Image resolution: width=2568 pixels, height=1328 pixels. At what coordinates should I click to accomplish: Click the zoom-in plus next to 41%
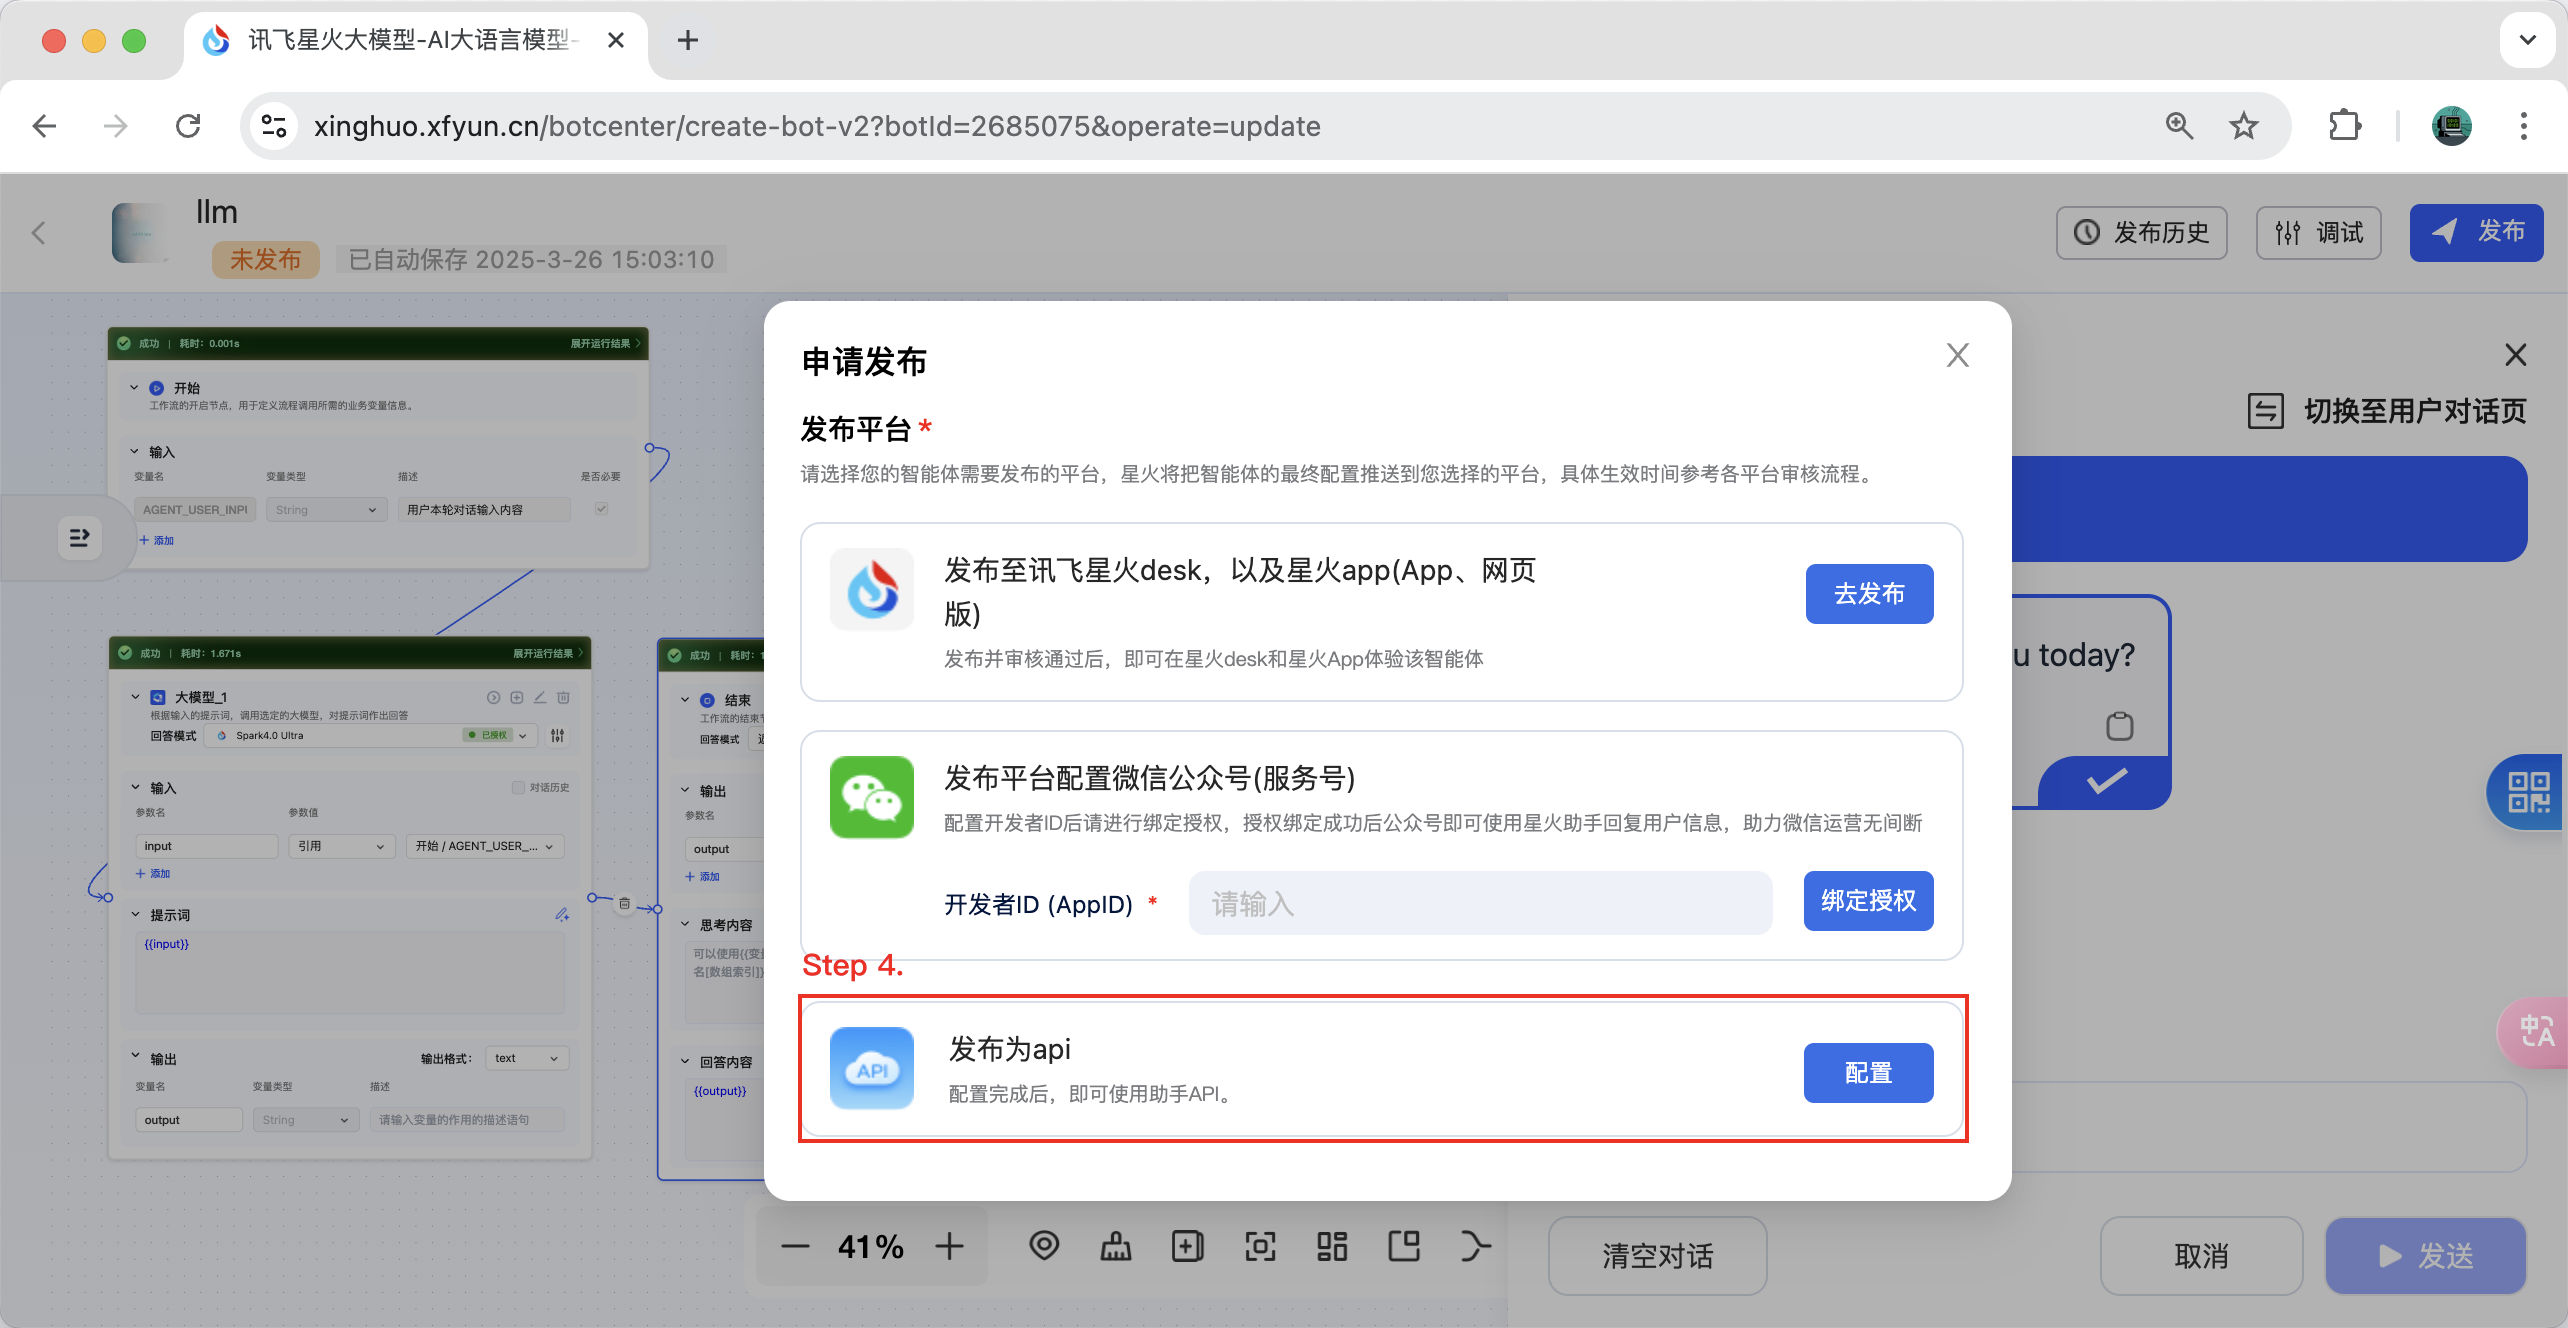(x=949, y=1246)
